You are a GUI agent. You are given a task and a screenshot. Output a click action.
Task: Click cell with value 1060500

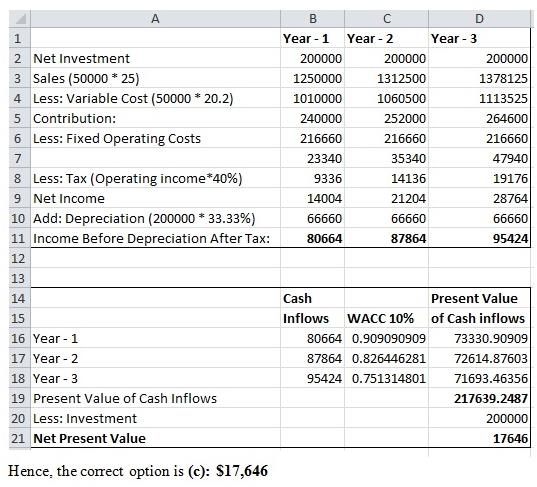(x=386, y=98)
